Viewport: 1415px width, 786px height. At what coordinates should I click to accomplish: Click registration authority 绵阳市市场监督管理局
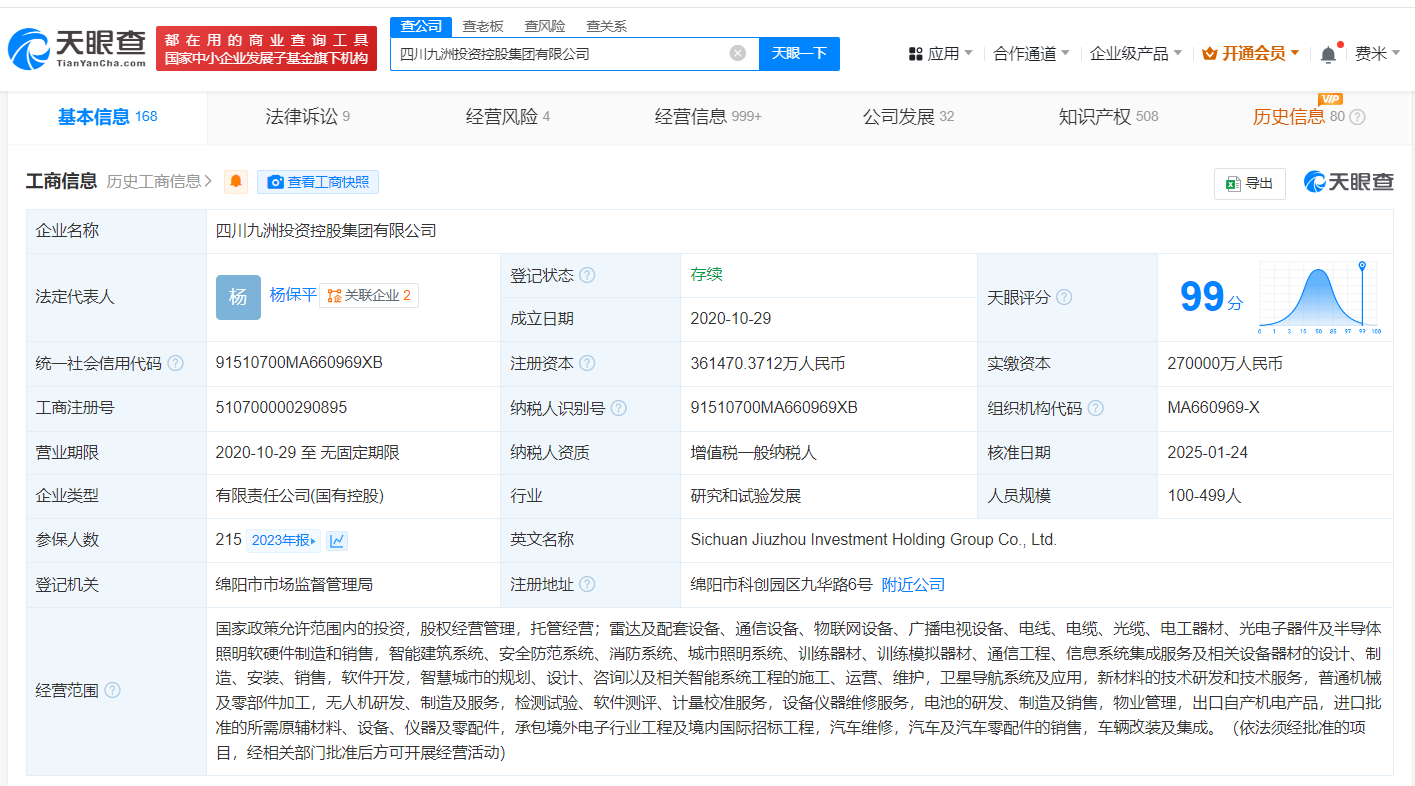(294, 584)
